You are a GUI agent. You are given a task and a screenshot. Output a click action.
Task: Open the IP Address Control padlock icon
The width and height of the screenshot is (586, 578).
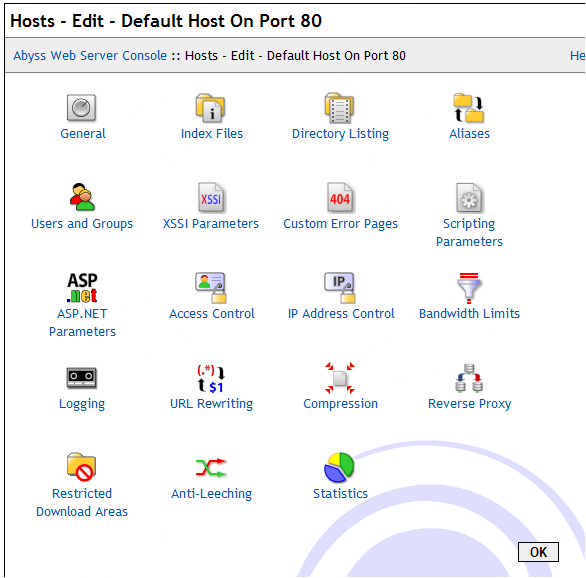point(340,288)
